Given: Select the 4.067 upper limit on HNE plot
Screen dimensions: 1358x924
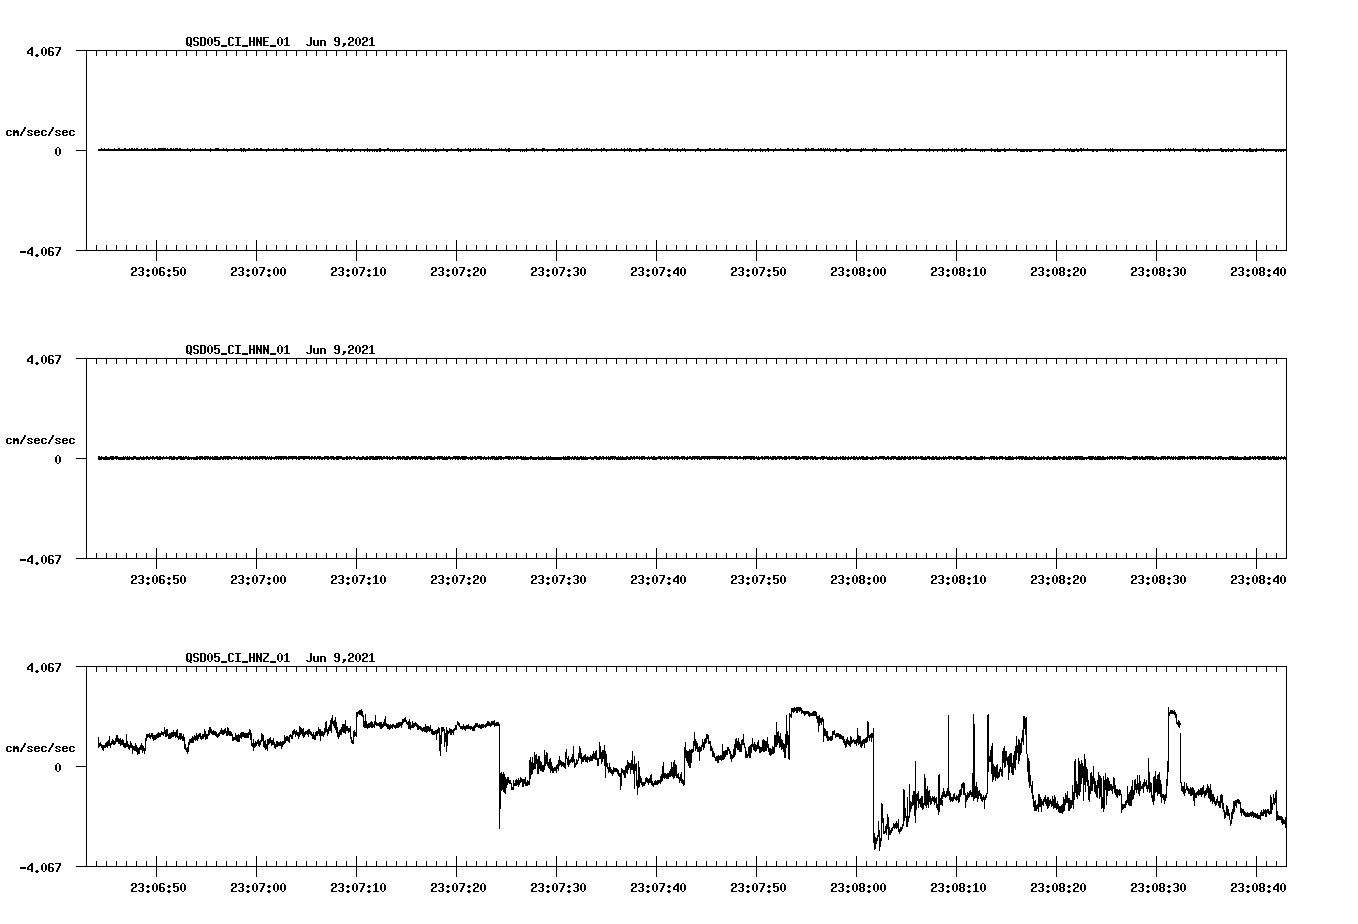Looking at the screenshot, I should (x=43, y=51).
